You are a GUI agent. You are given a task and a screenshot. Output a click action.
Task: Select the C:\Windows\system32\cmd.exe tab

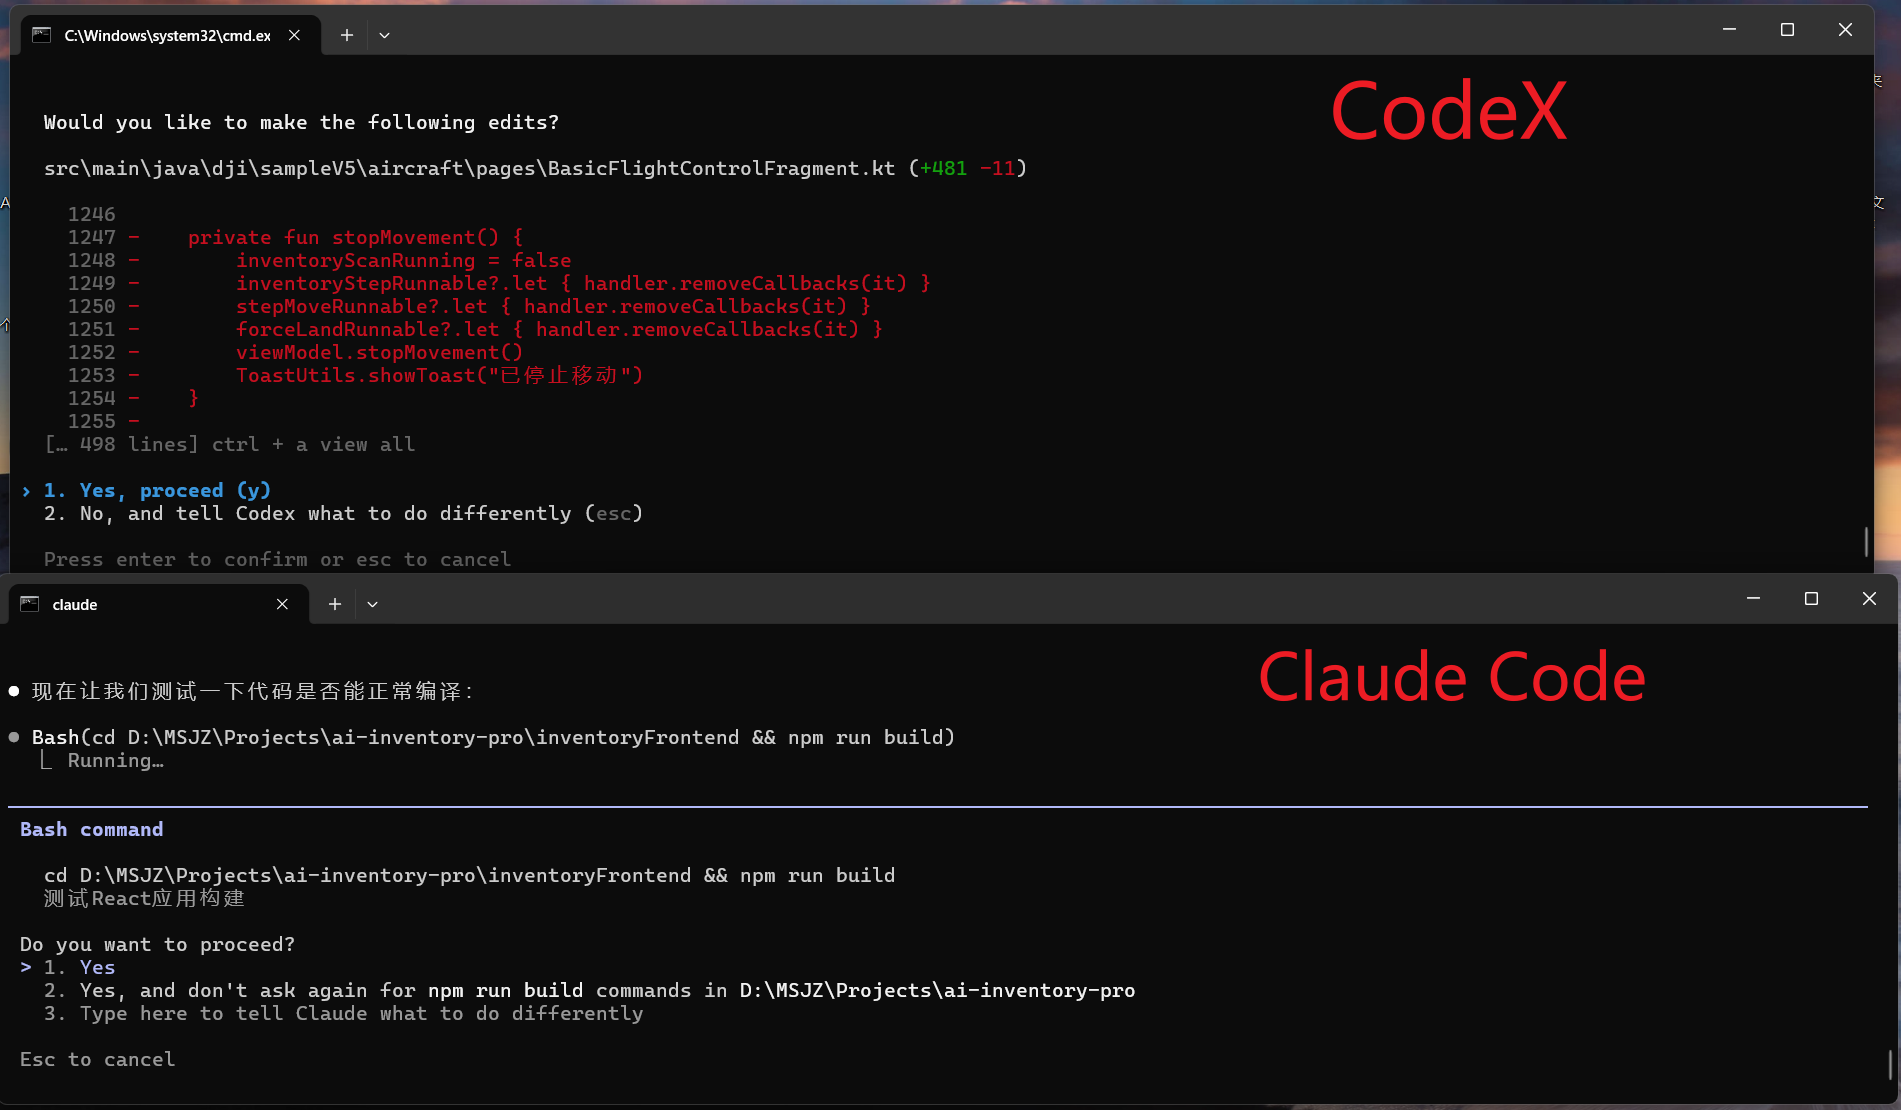170,35
